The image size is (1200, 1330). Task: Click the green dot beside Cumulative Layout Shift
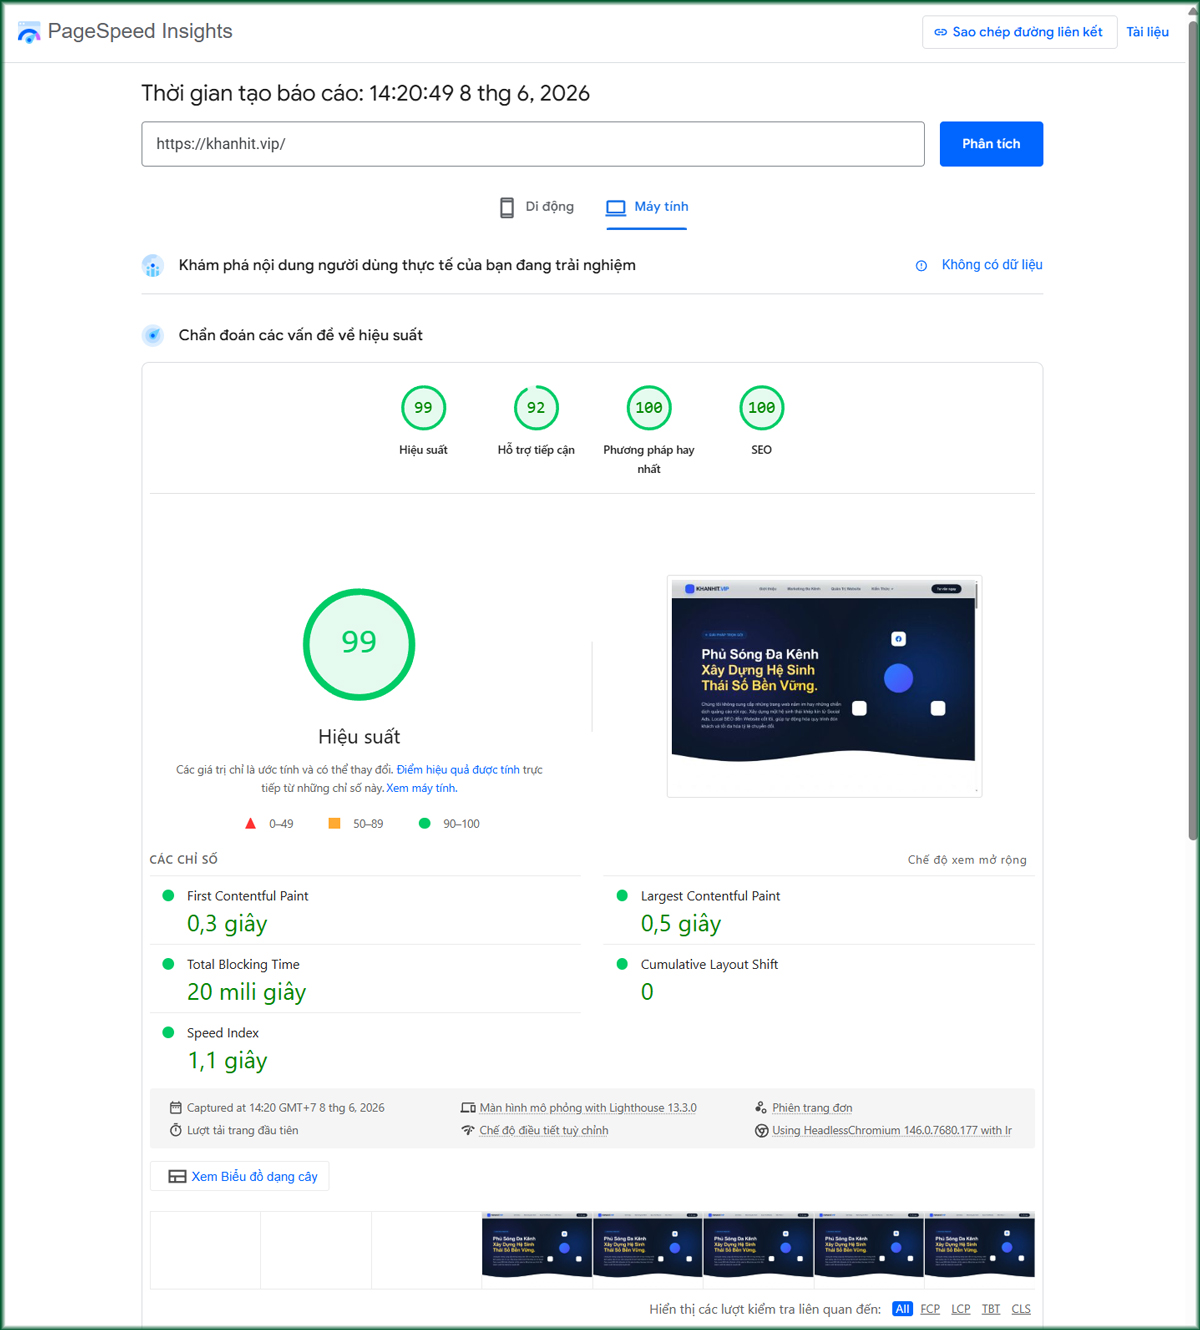click(622, 964)
